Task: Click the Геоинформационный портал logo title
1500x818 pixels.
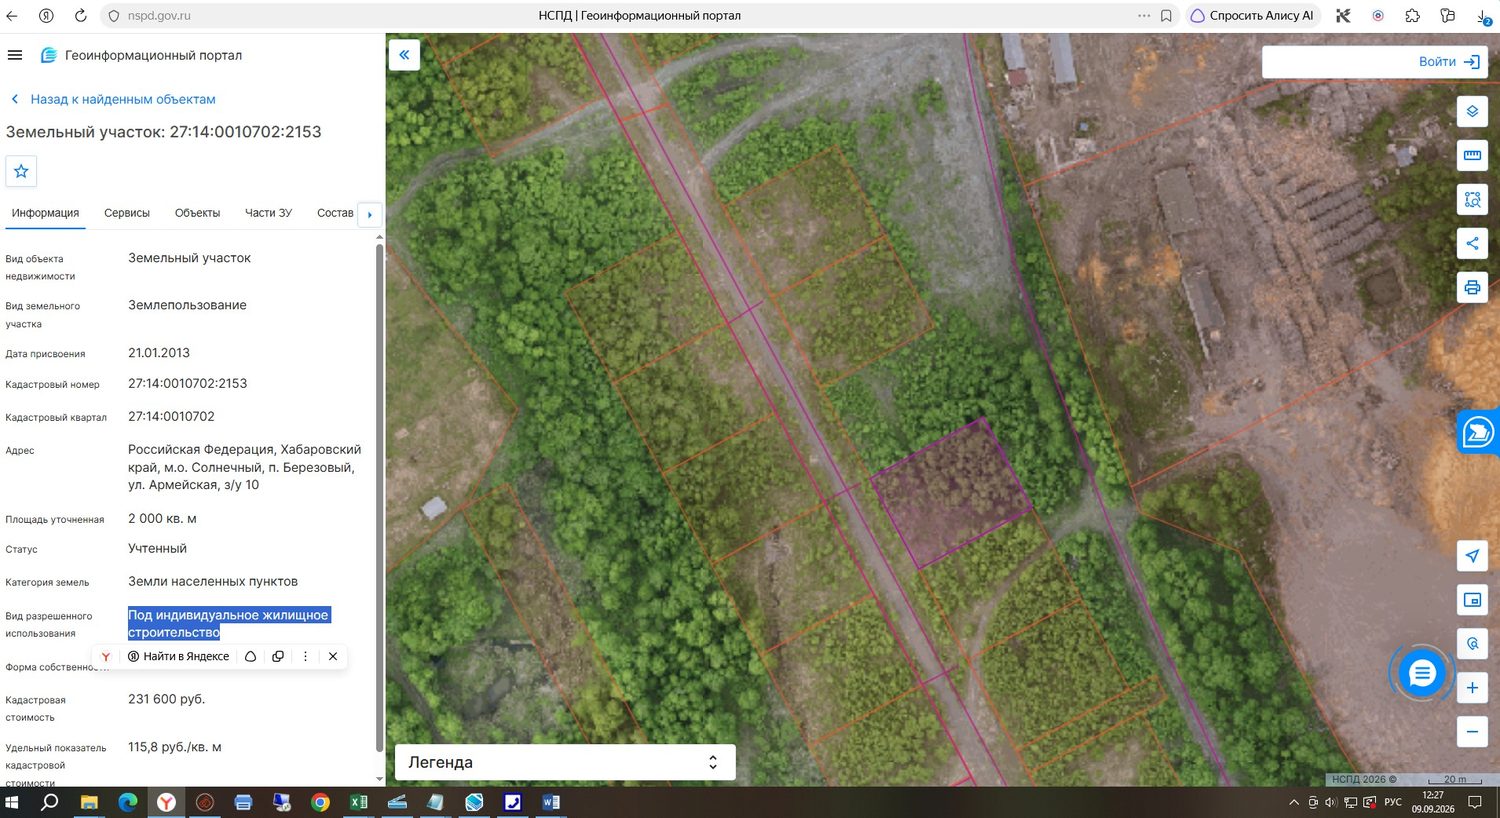Action: point(141,55)
